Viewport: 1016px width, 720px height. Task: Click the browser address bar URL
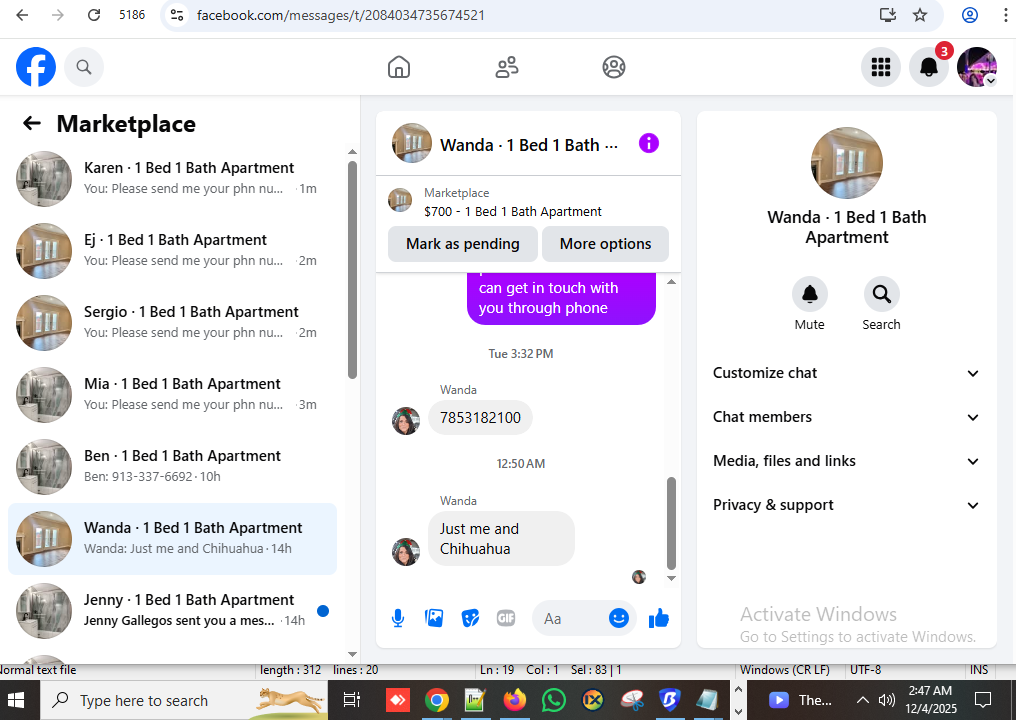(x=340, y=15)
